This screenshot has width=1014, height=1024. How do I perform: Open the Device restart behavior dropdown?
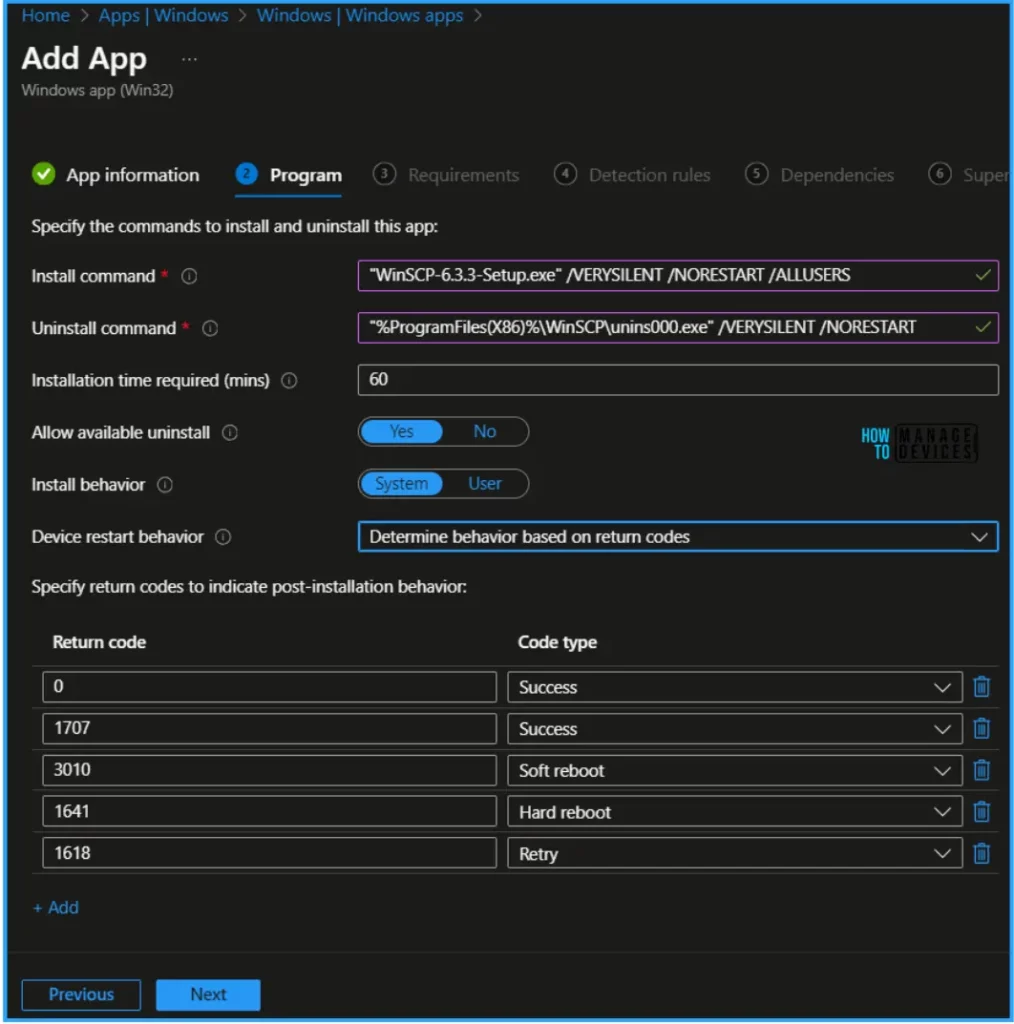click(x=678, y=537)
